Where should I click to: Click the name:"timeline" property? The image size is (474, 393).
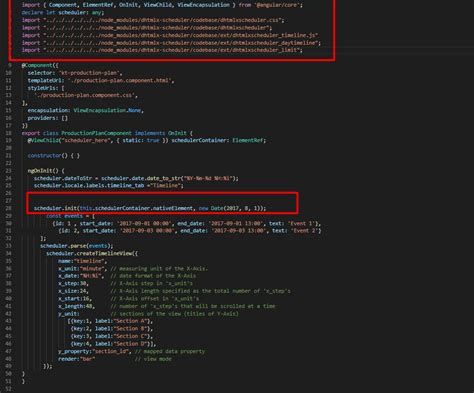tap(83, 261)
